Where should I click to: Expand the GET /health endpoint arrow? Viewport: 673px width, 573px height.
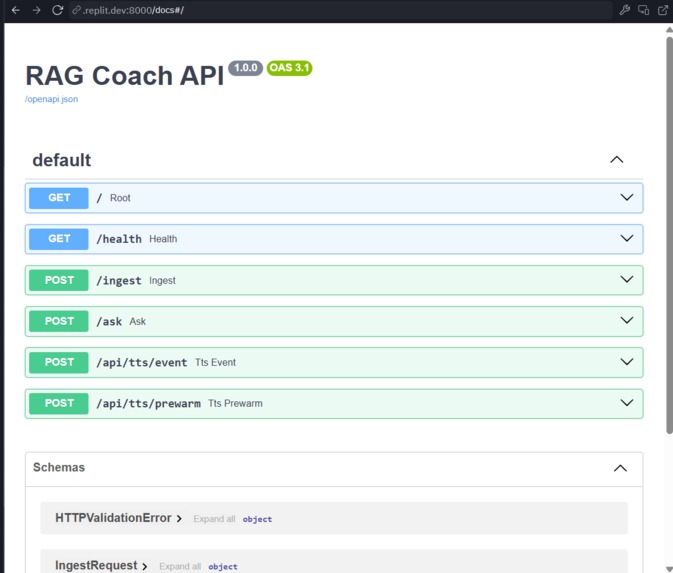tap(627, 238)
